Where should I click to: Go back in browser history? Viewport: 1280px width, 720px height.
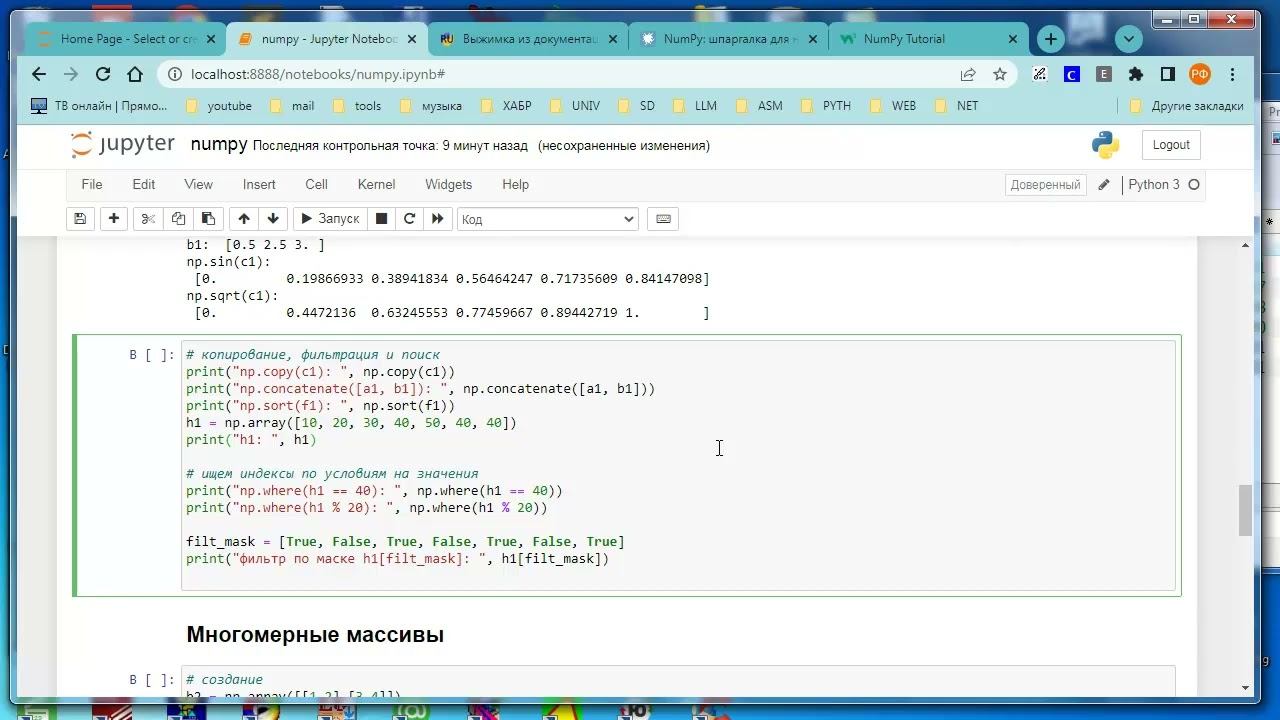click(x=39, y=74)
